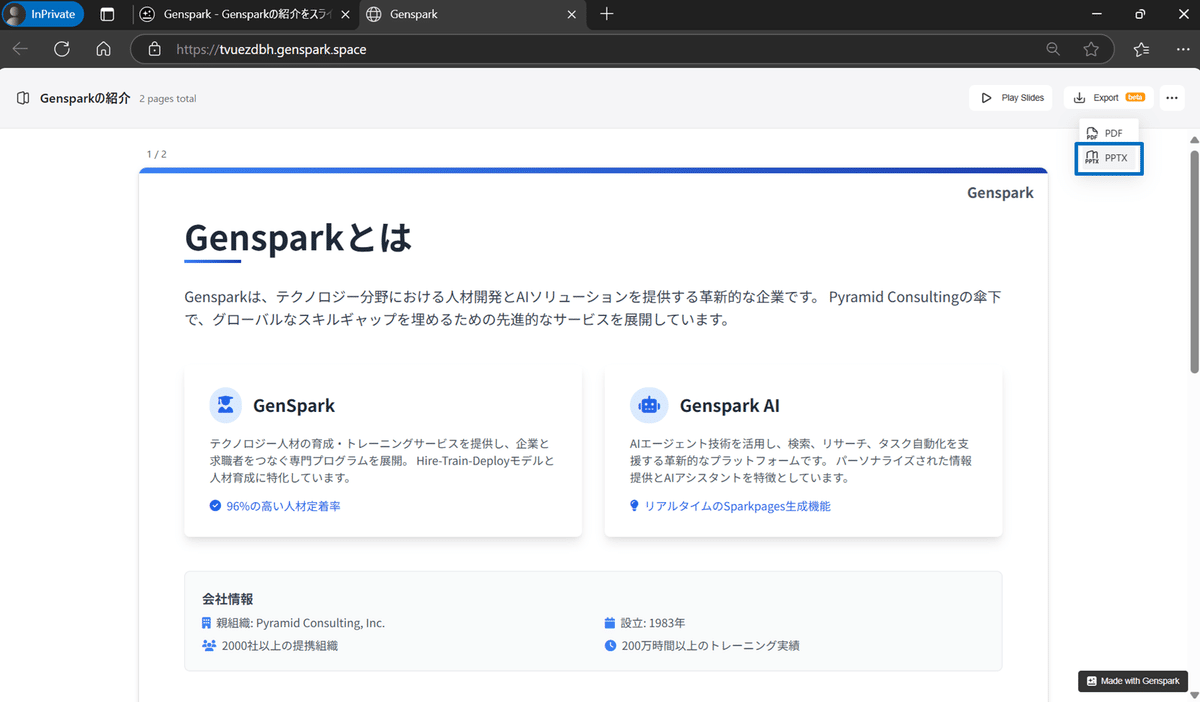The image size is (1200, 702).
Task: Choose PPTX from the Export menu
Action: (1109, 157)
